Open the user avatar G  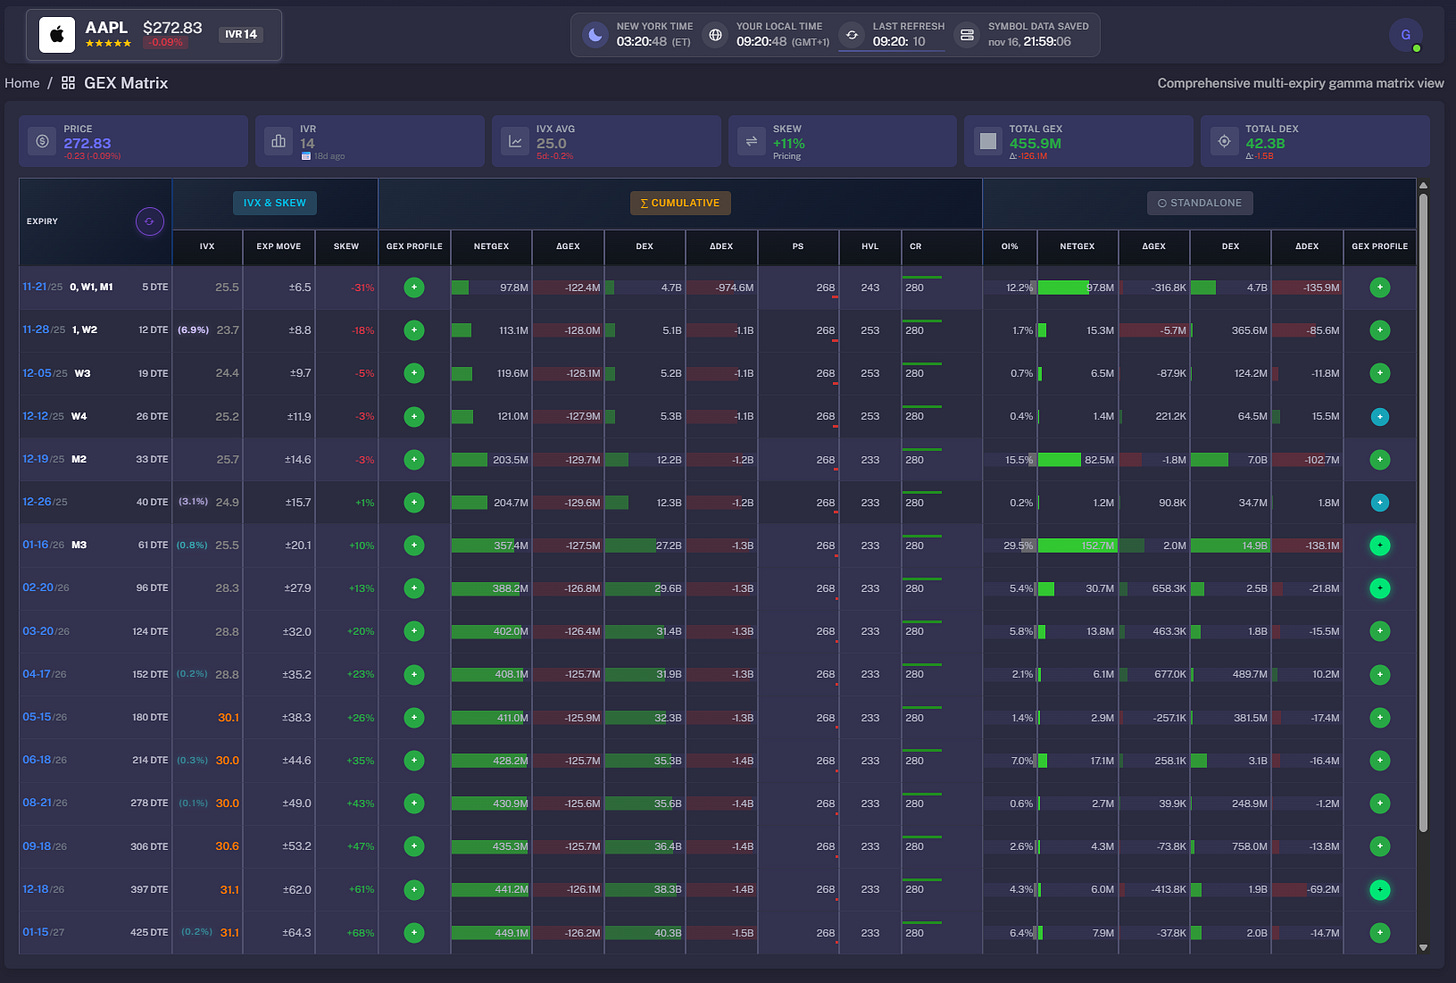[1405, 35]
